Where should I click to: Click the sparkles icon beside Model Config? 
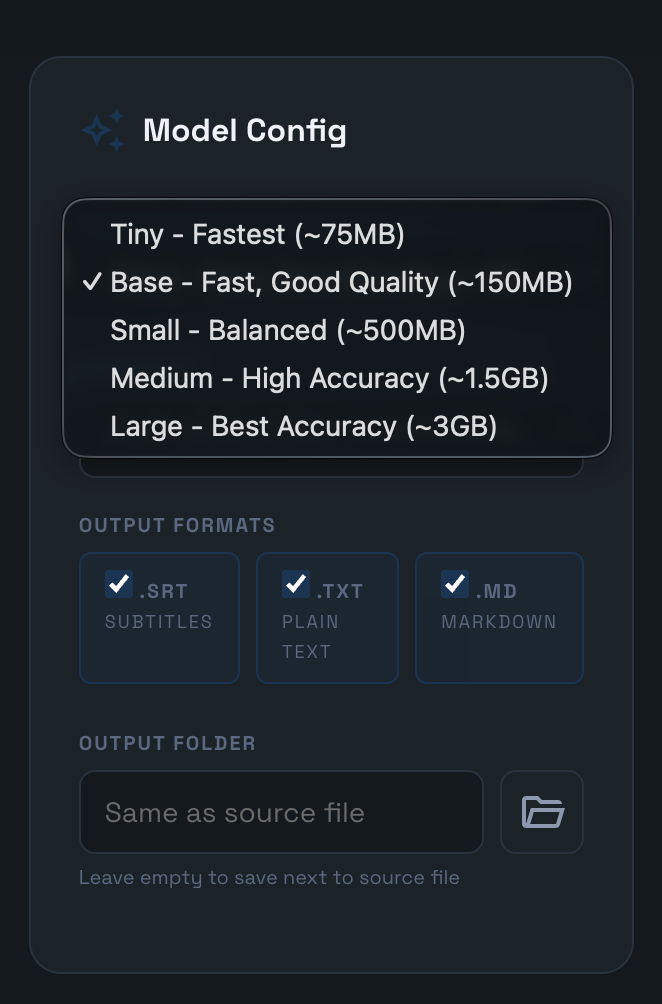102,129
